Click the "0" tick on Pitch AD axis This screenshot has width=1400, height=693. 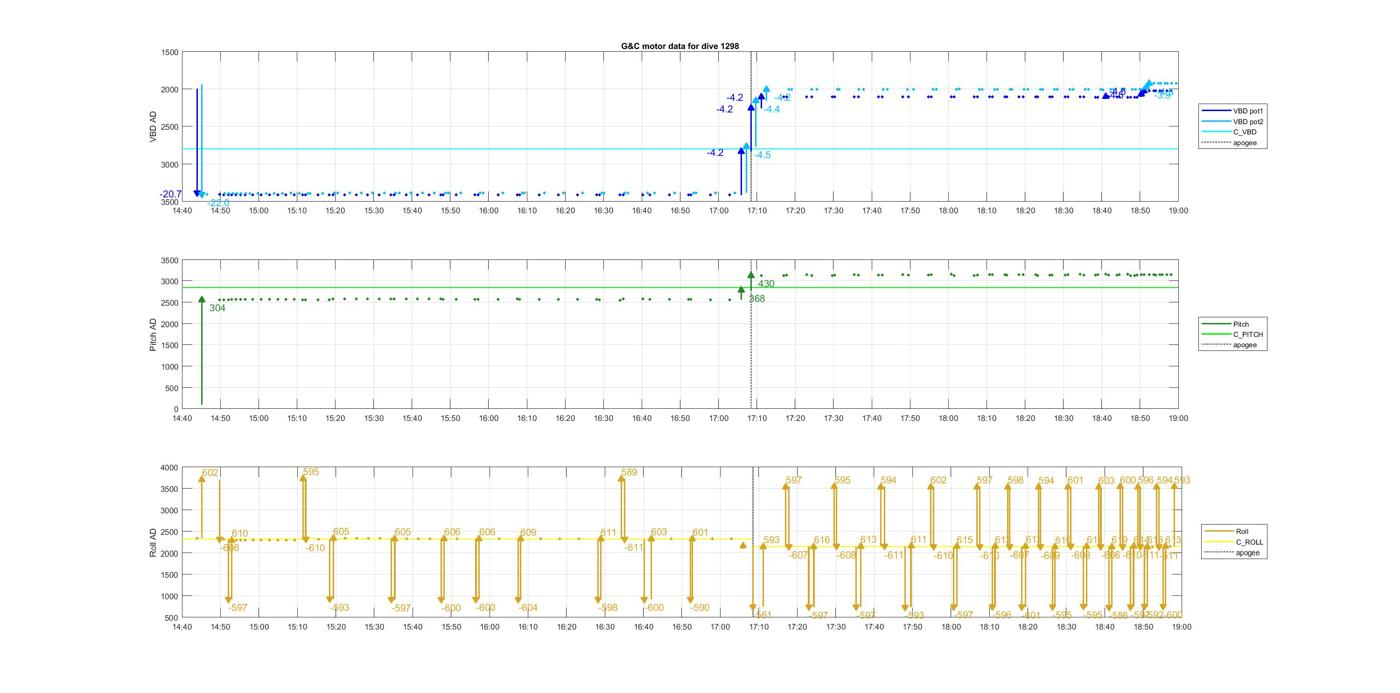pyautogui.click(x=176, y=410)
